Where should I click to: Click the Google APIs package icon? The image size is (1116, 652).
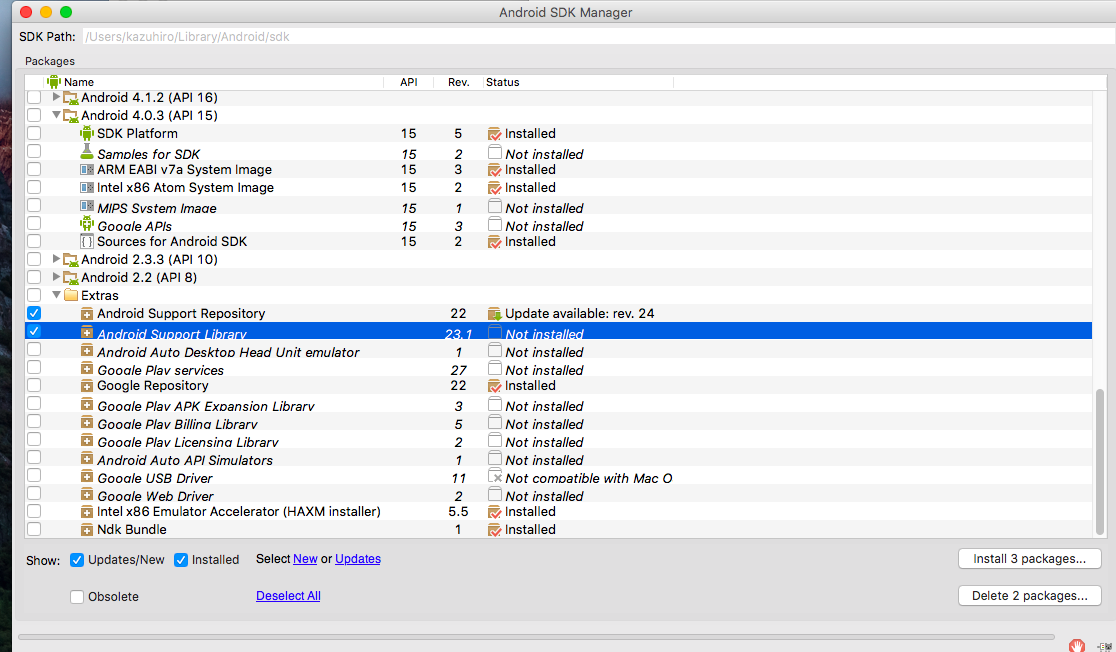tap(88, 225)
